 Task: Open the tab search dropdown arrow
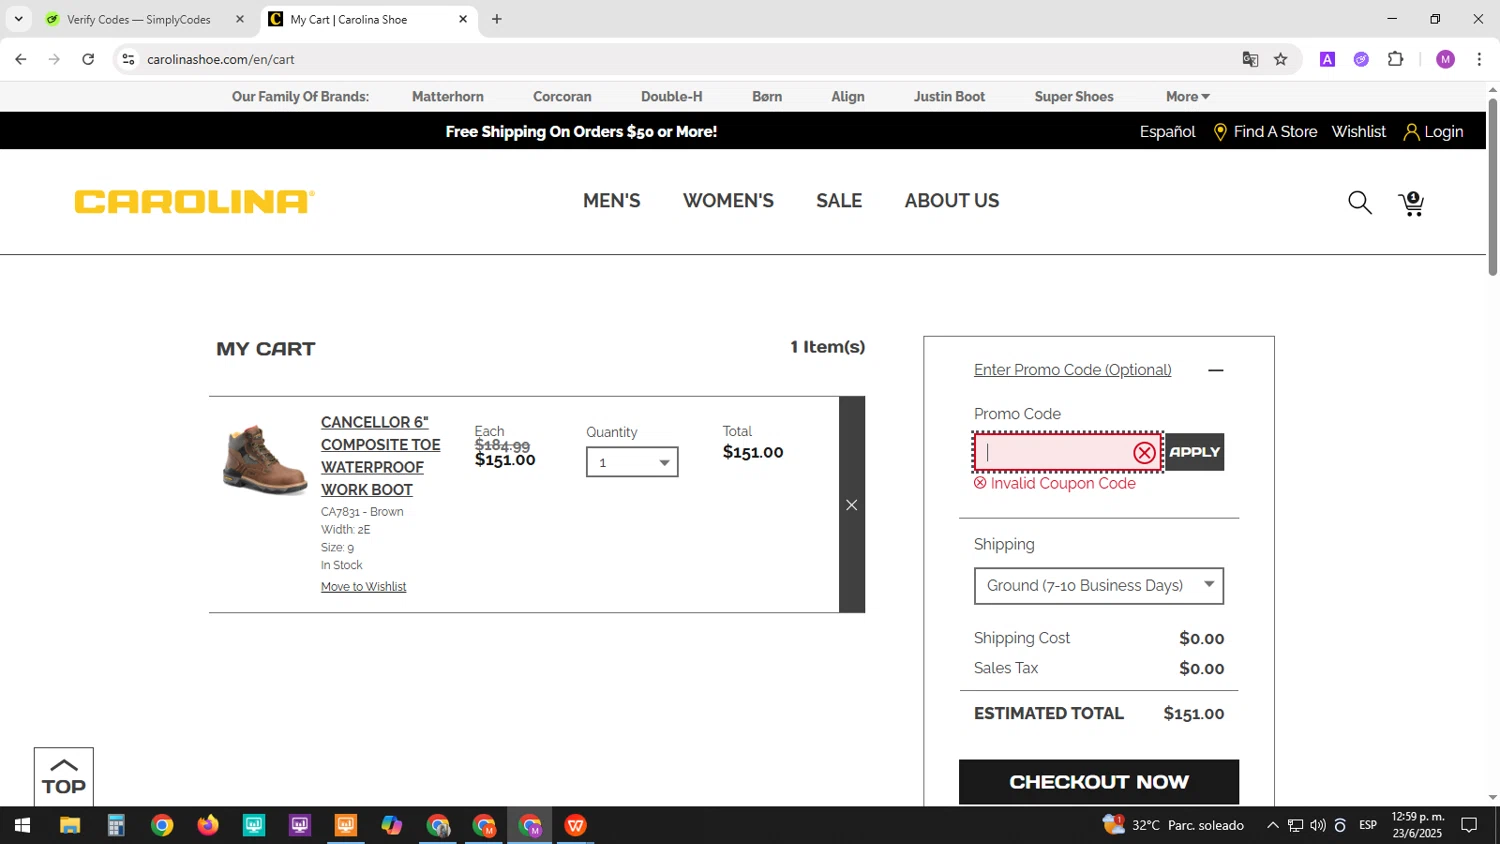18,19
